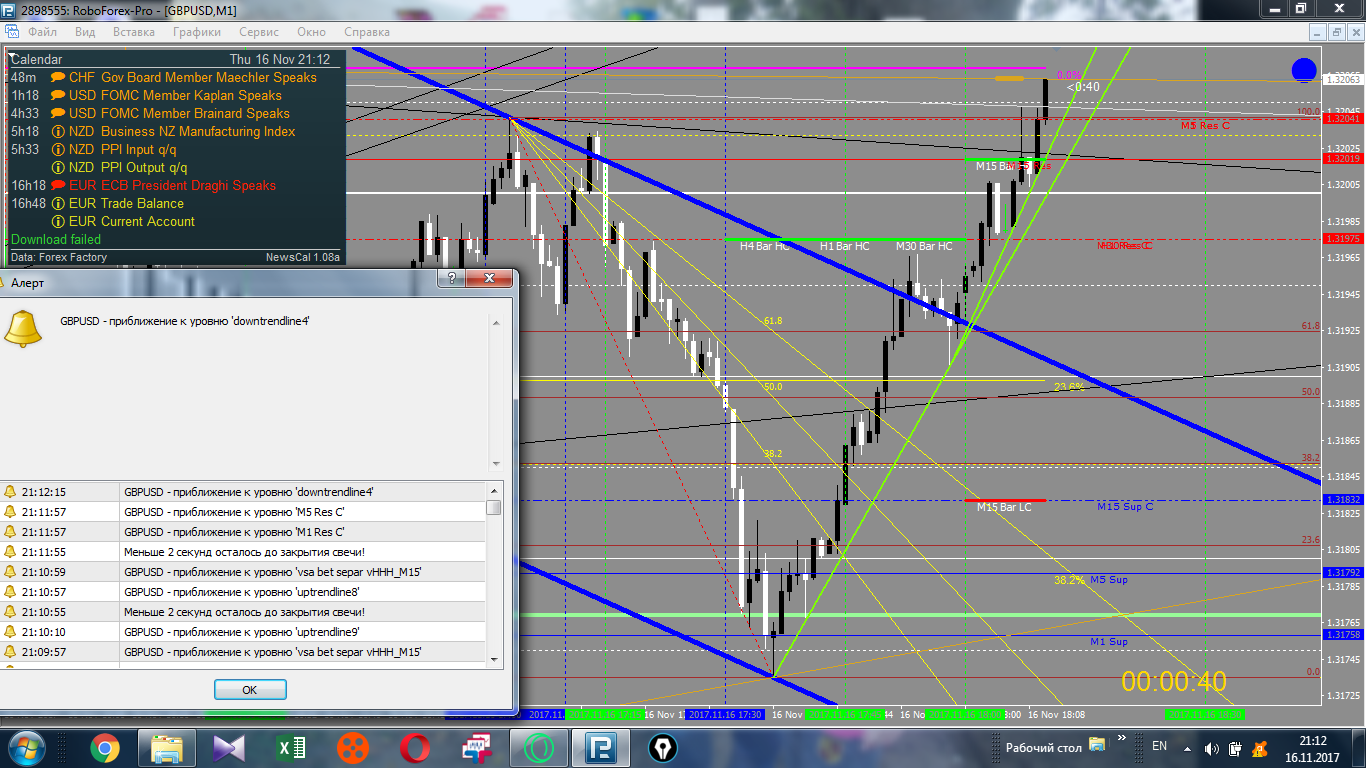Select the 21:11:57 'M5 Res C' alert row
The width and height of the screenshot is (1366, 768).
(x=243, y=512)
